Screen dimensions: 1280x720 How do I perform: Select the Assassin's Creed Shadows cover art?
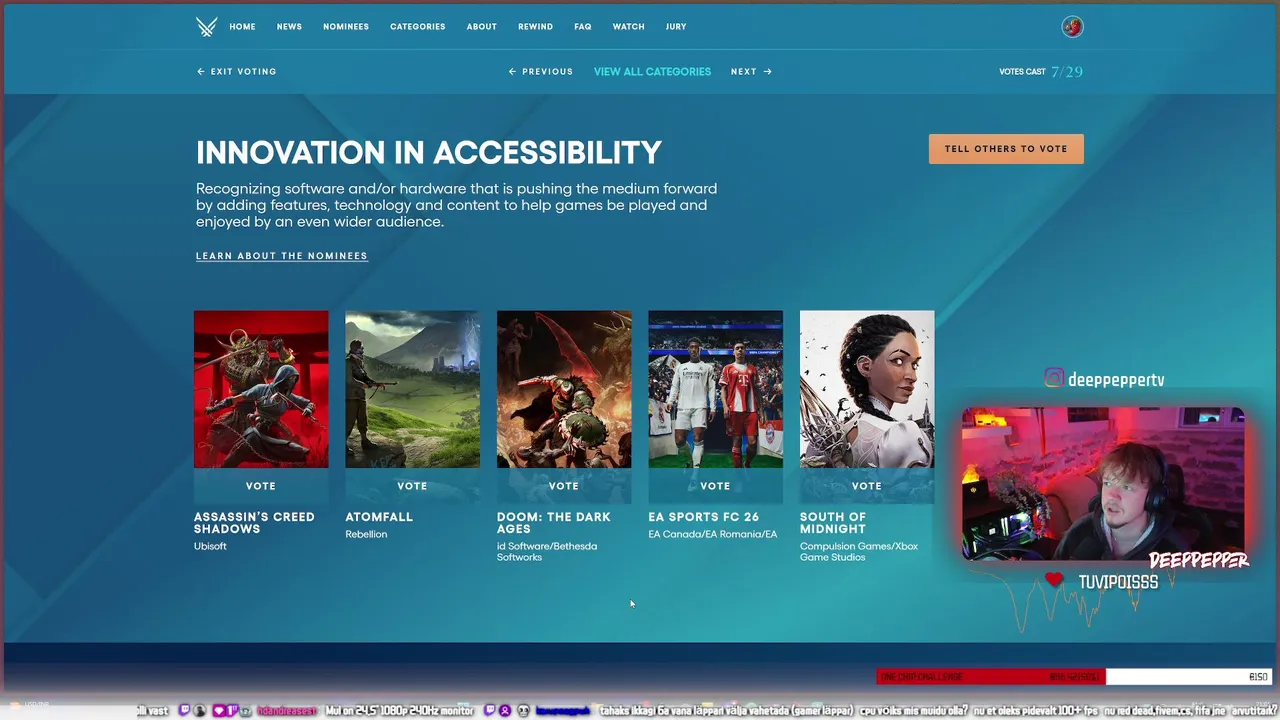[261, 389]
